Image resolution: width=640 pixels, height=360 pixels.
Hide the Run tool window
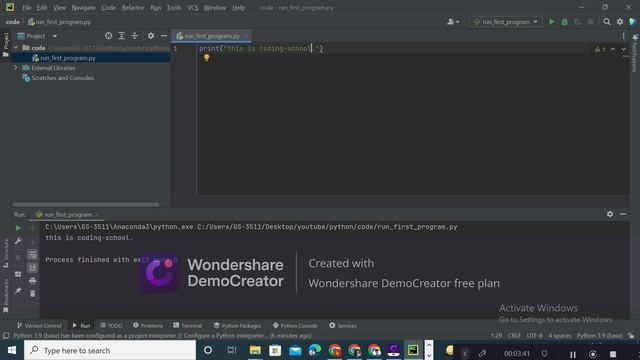coord(623,214)
